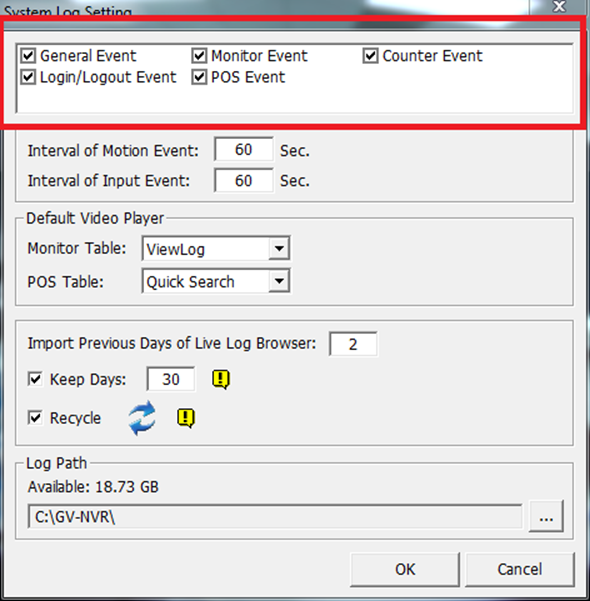Click the blue Recycle arrows icon
590x601 pixels.
tap(142, 418)
